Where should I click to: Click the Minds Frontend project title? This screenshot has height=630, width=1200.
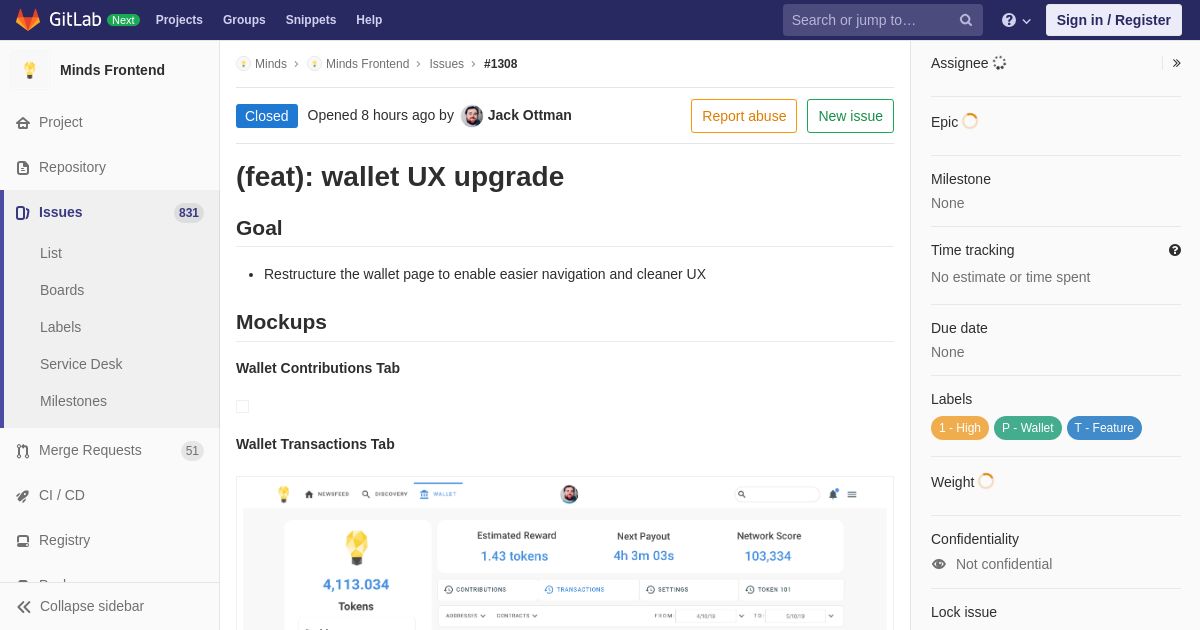tap(112, 70)
